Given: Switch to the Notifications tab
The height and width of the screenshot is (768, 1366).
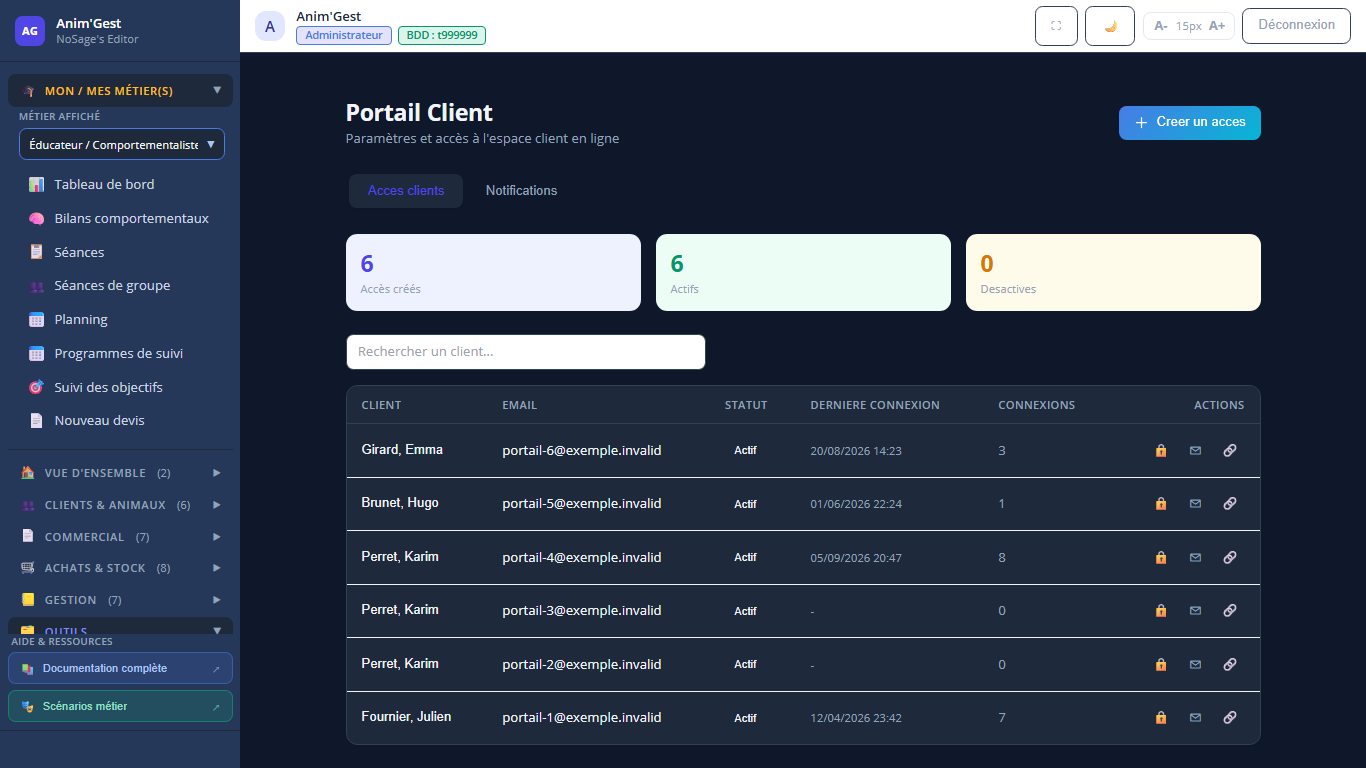Looking at the screenshot, I should tap(521, 191).
